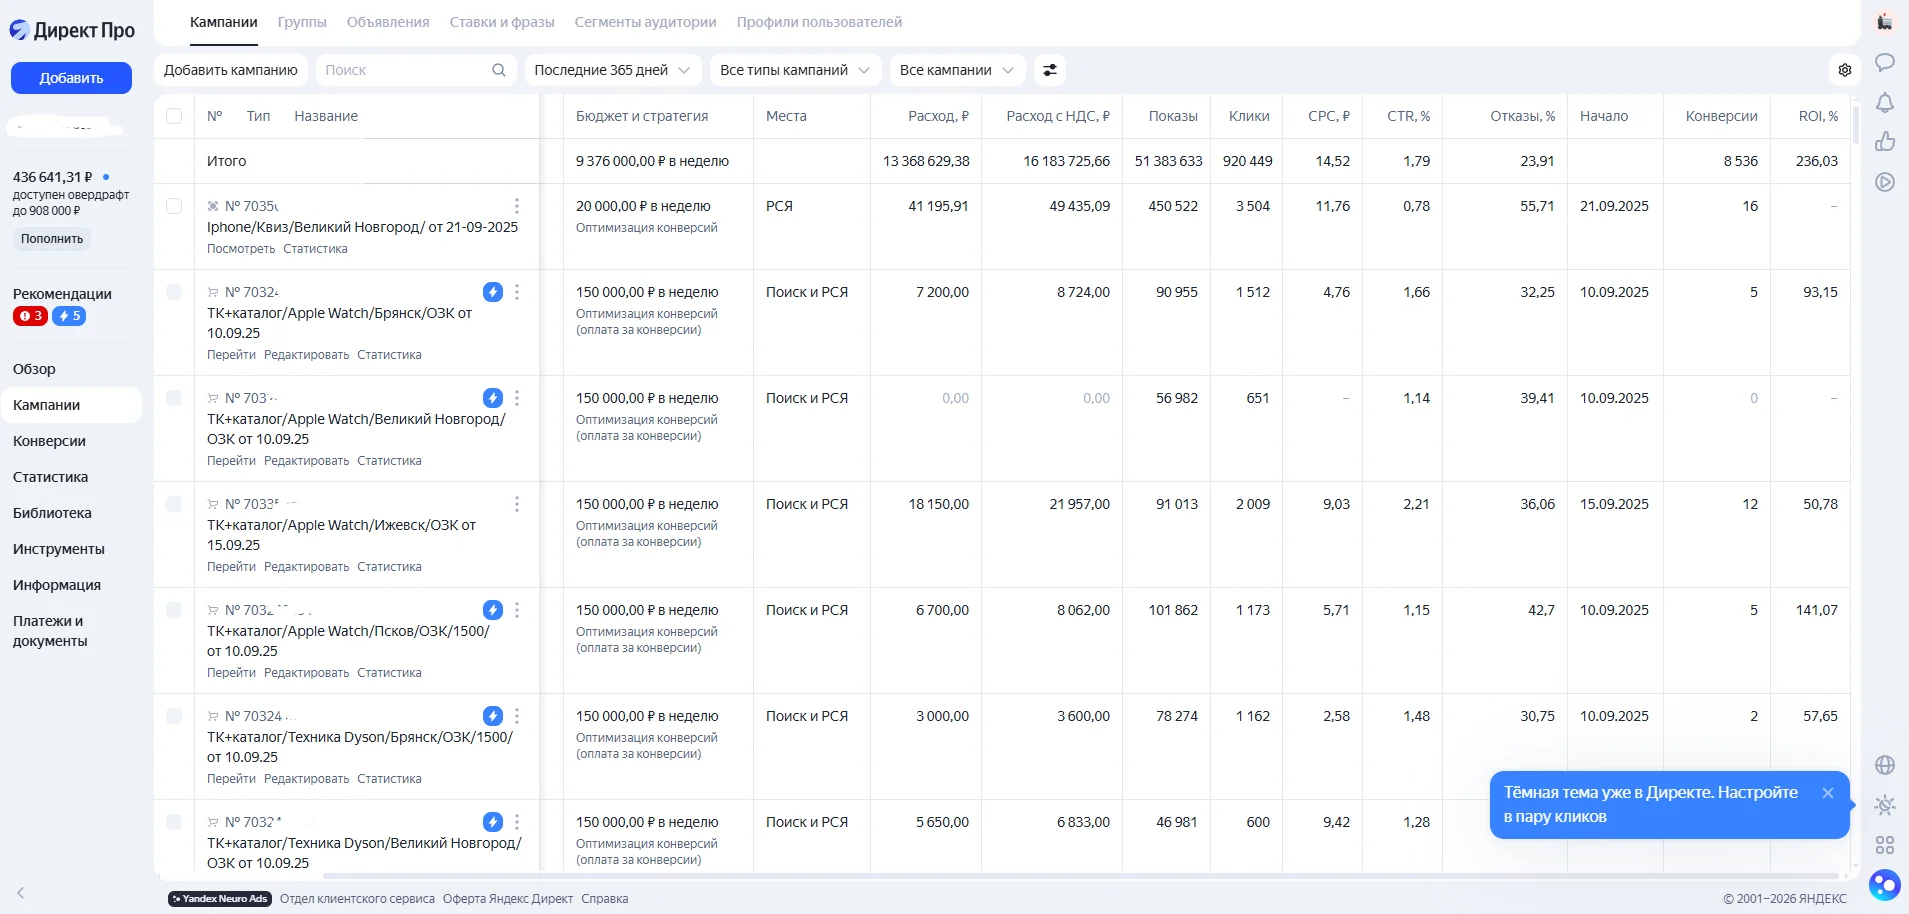Click the blue Добавить button
Image resolution: width=1909 pixels, height=914 pixels.
(71, 78)
